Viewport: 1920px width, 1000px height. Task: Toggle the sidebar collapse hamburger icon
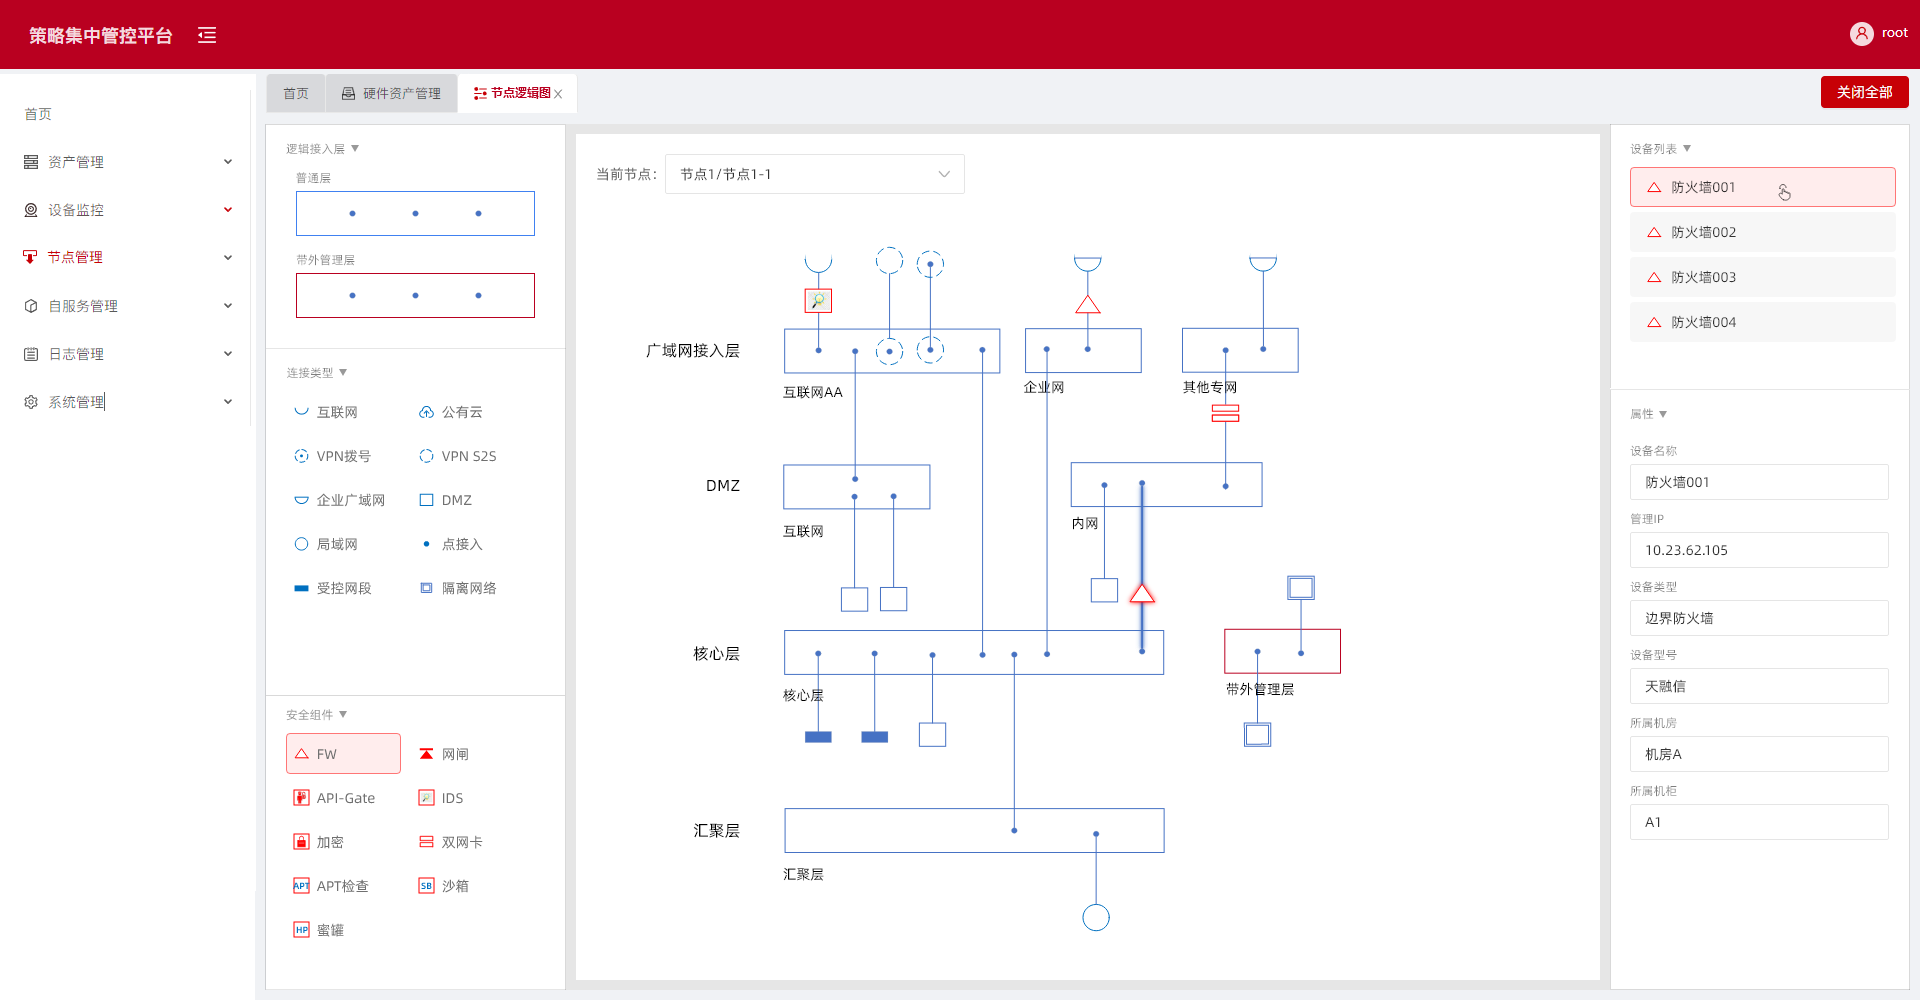pyautogui.click(x=207, y=36)
